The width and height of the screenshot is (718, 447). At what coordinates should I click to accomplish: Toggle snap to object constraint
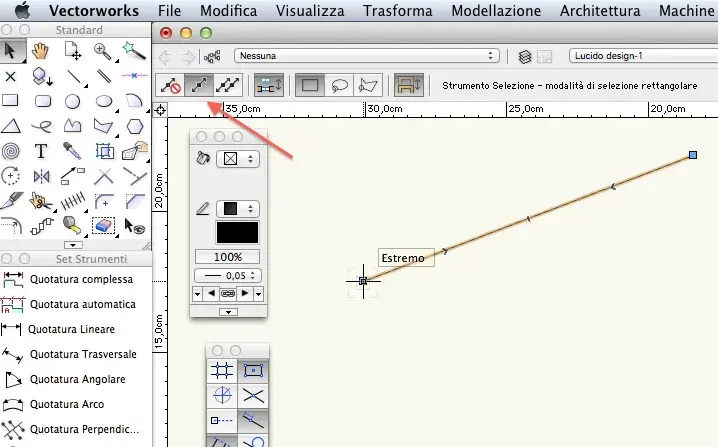[x=253, y=370]
